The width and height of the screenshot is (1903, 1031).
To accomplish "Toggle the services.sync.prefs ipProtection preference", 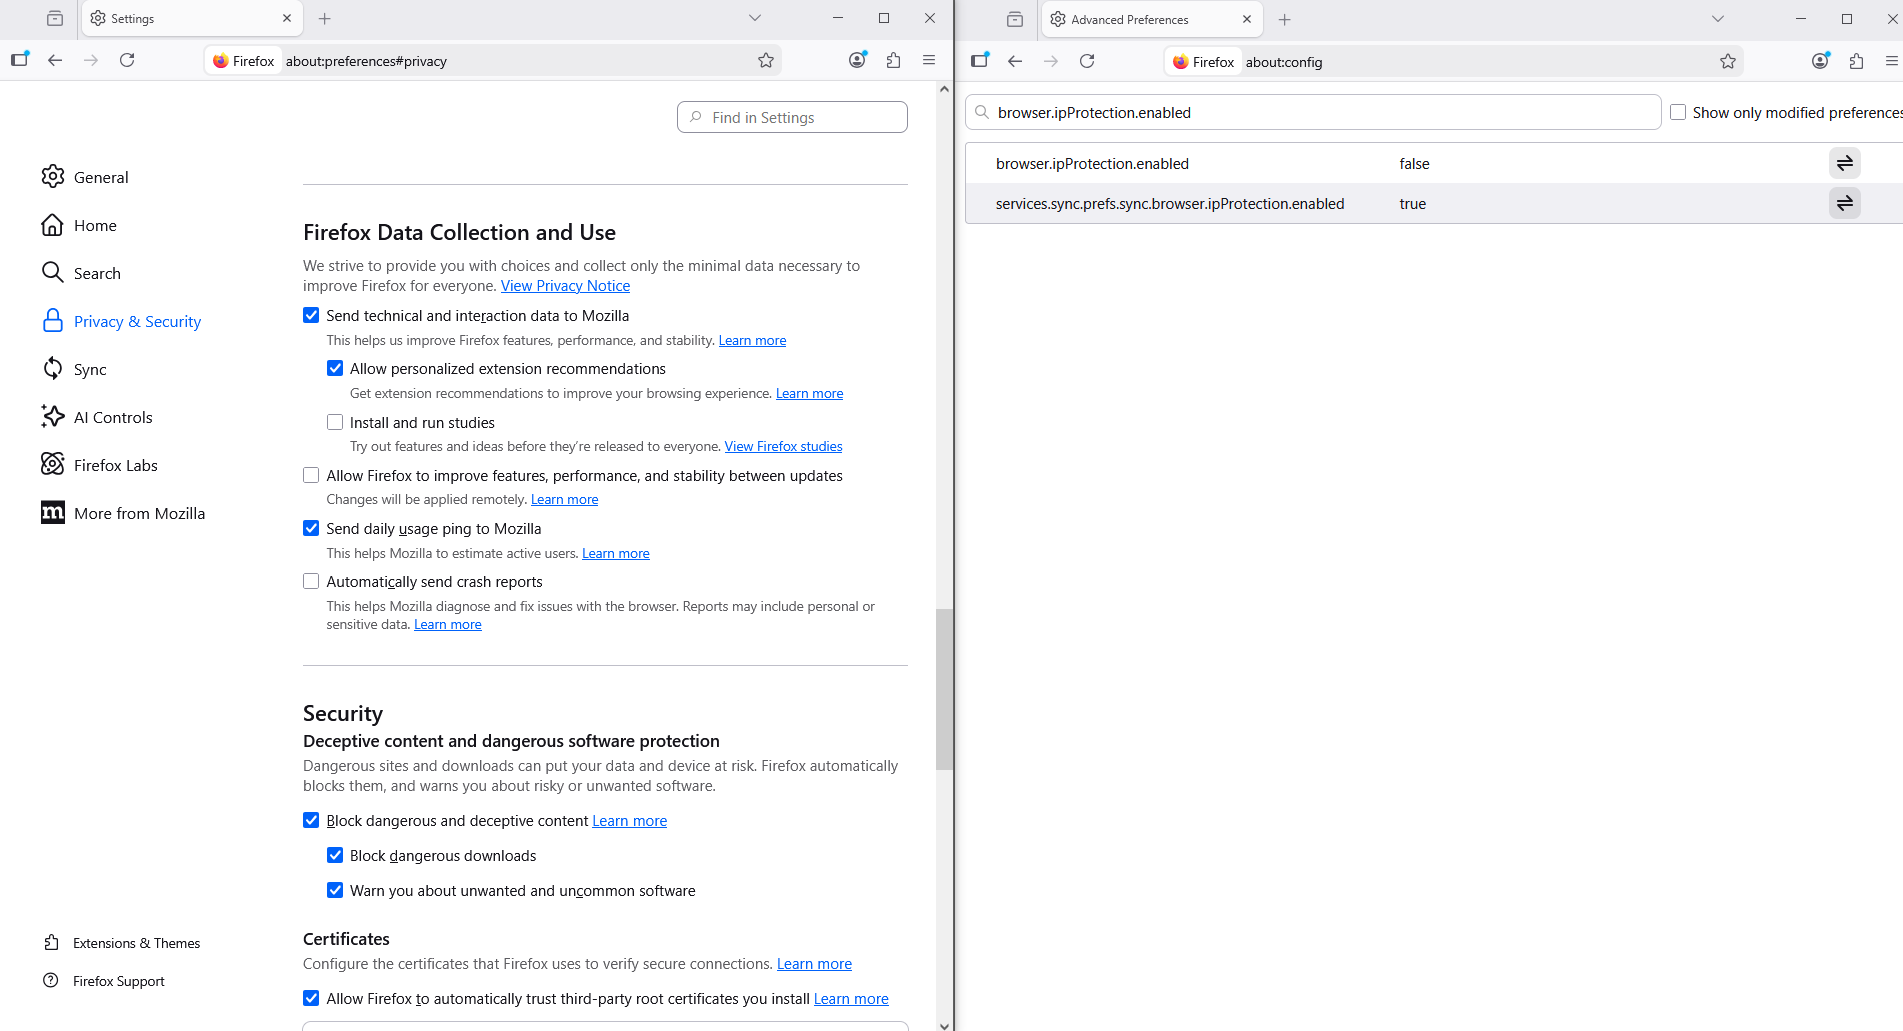I will (x=1844, y=203).
